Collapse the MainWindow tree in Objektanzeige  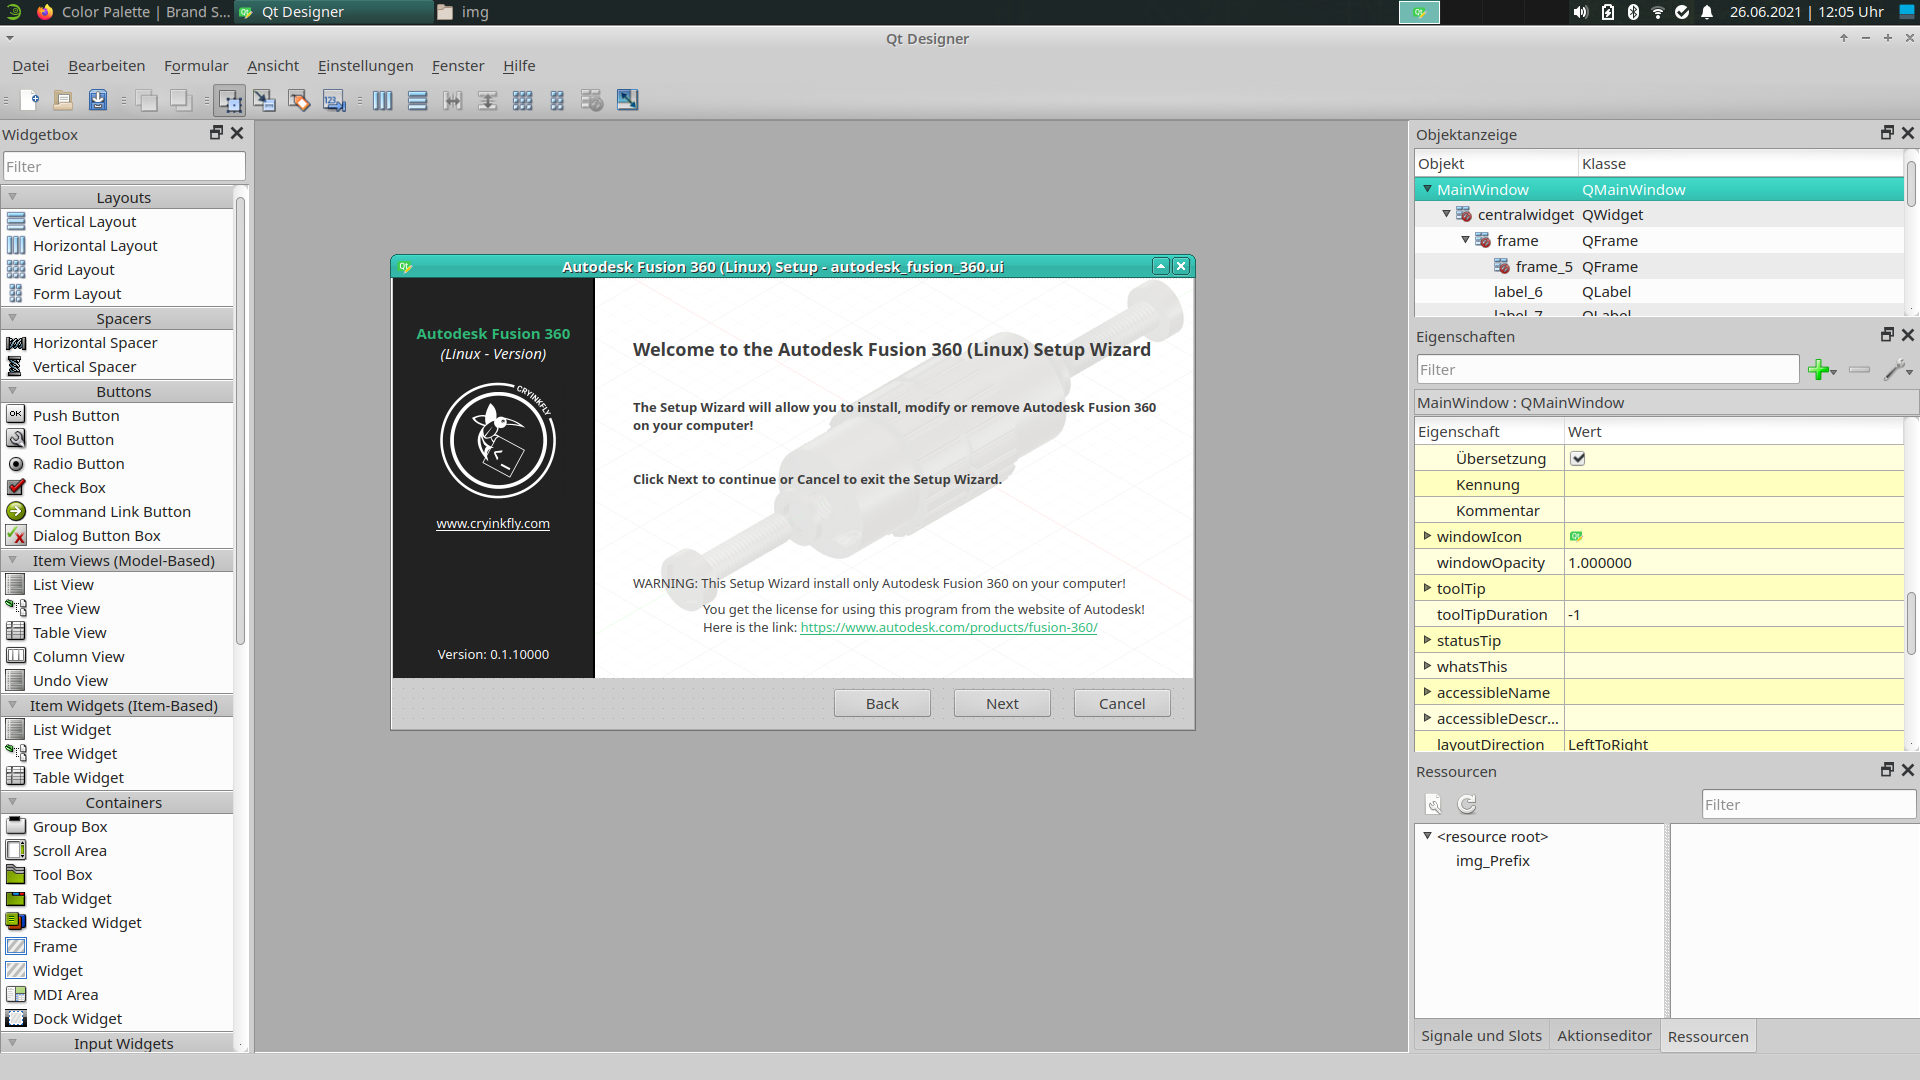pyautogui.click(x=1426, y=189)
